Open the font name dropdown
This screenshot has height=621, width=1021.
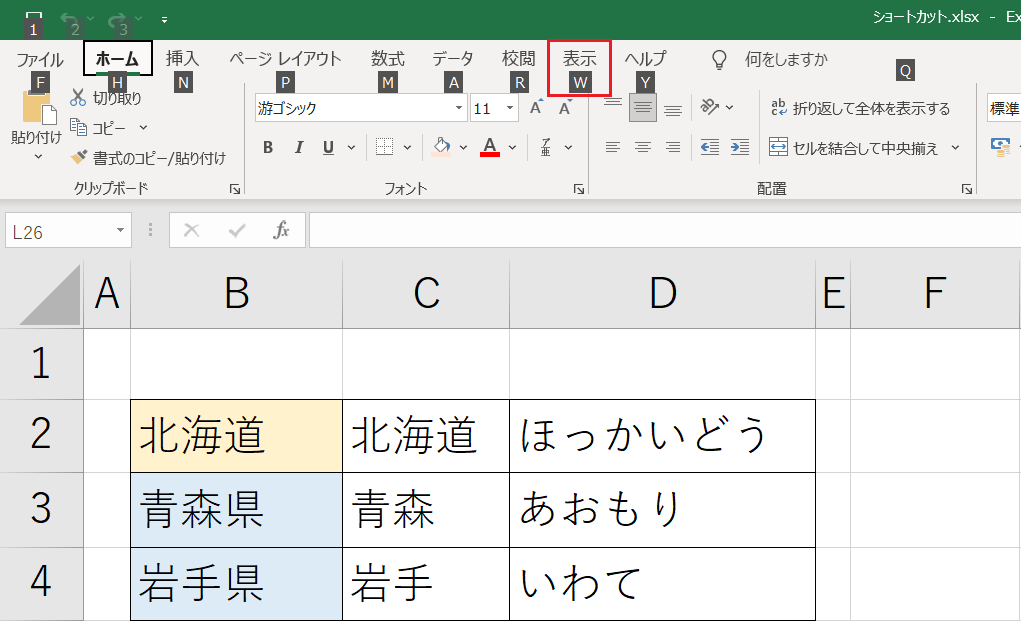tap(458, 108)
